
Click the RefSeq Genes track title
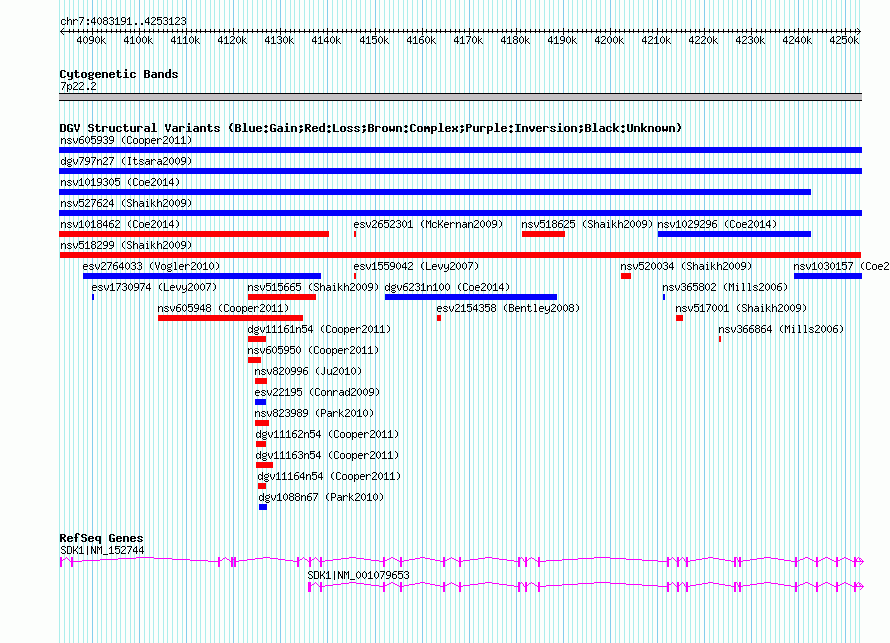pos(101,538)
